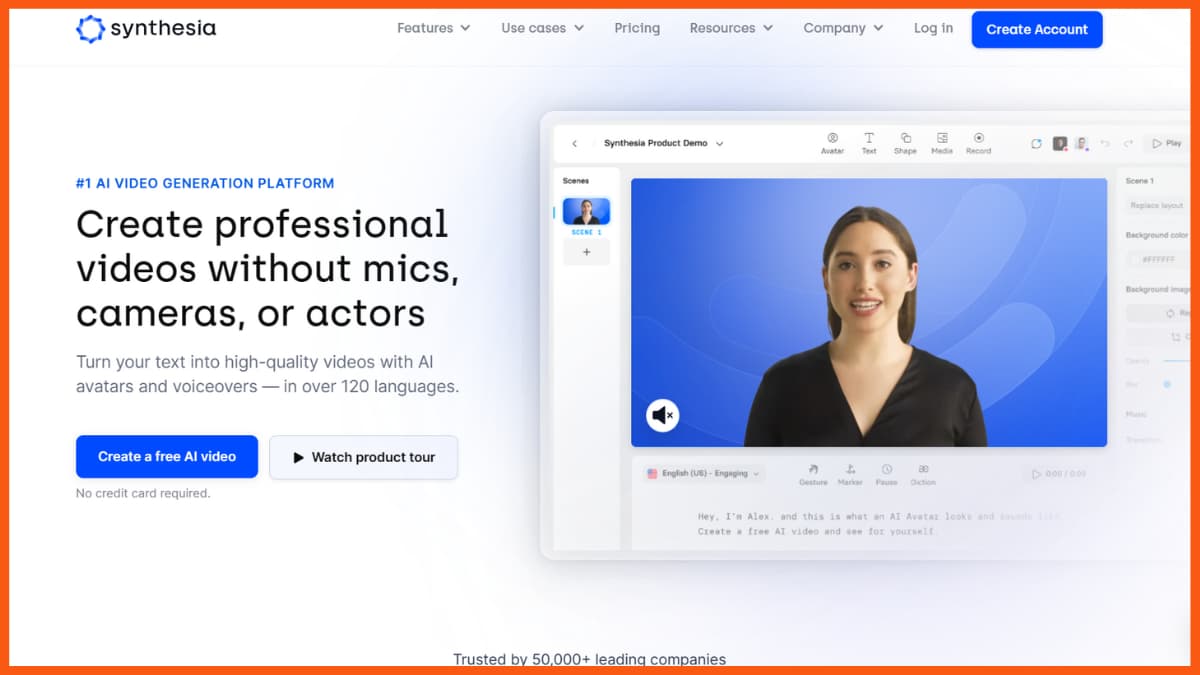
Task: Click the Marker icon under the video
Action: 850,474
